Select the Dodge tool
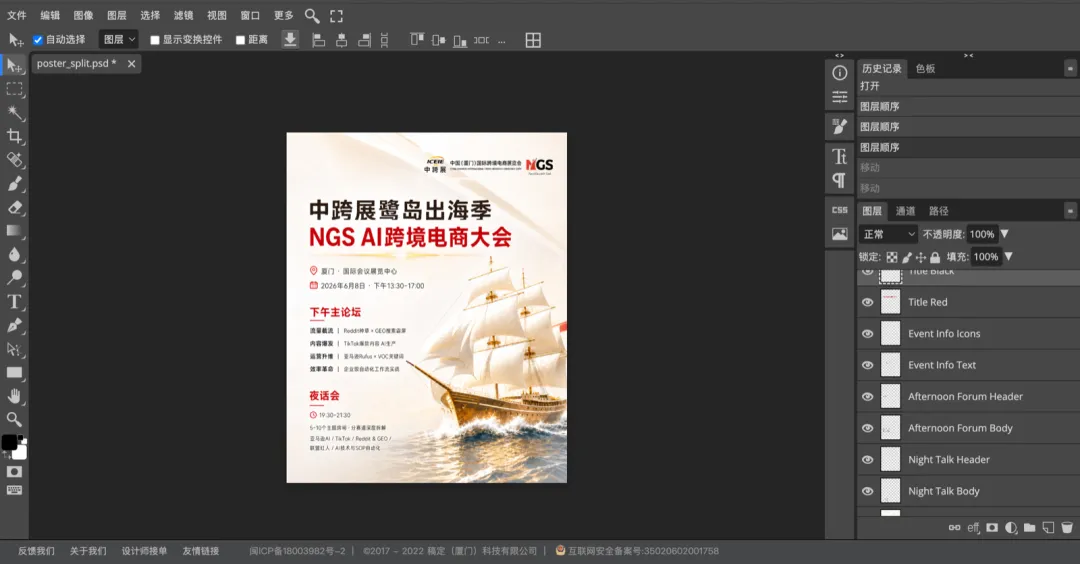The width and height of the screenshot is (1080, 564). click(x=14, y=278)
